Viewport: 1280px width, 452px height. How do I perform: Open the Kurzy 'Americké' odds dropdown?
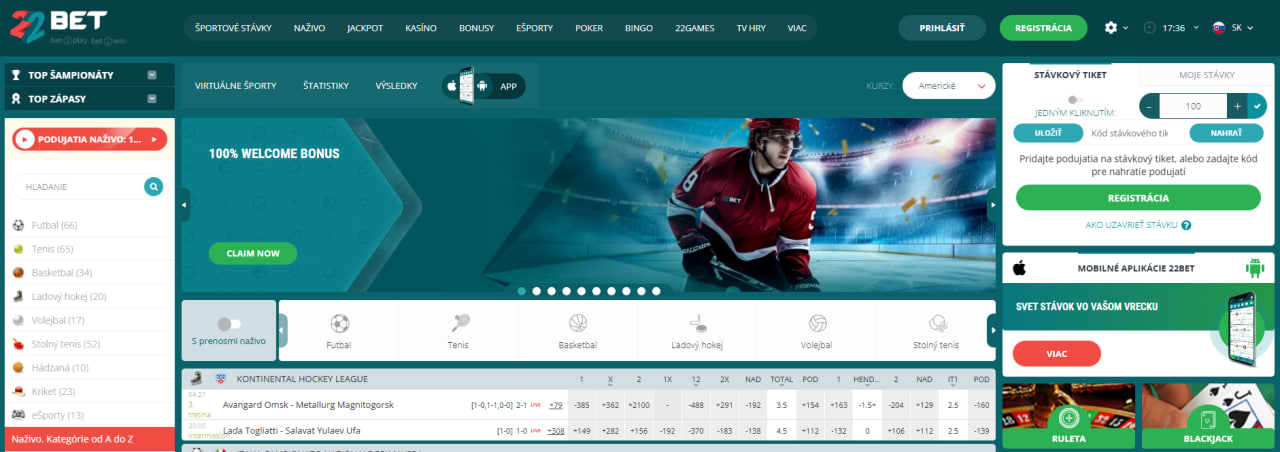point(948,86)
